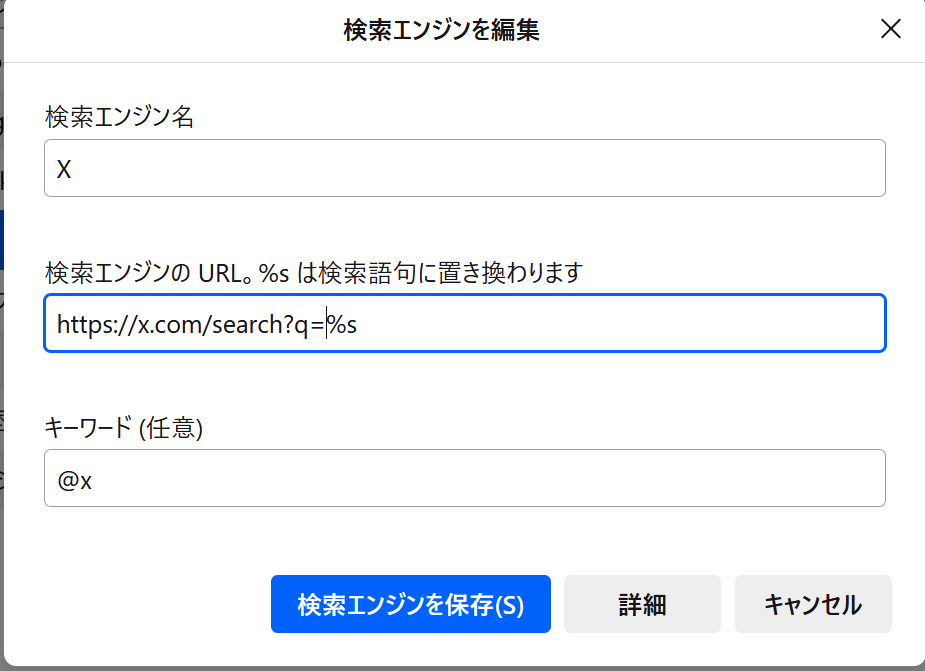Click "%s" in the URL hint label
925x671 pixels.
[x=274, y=273]
